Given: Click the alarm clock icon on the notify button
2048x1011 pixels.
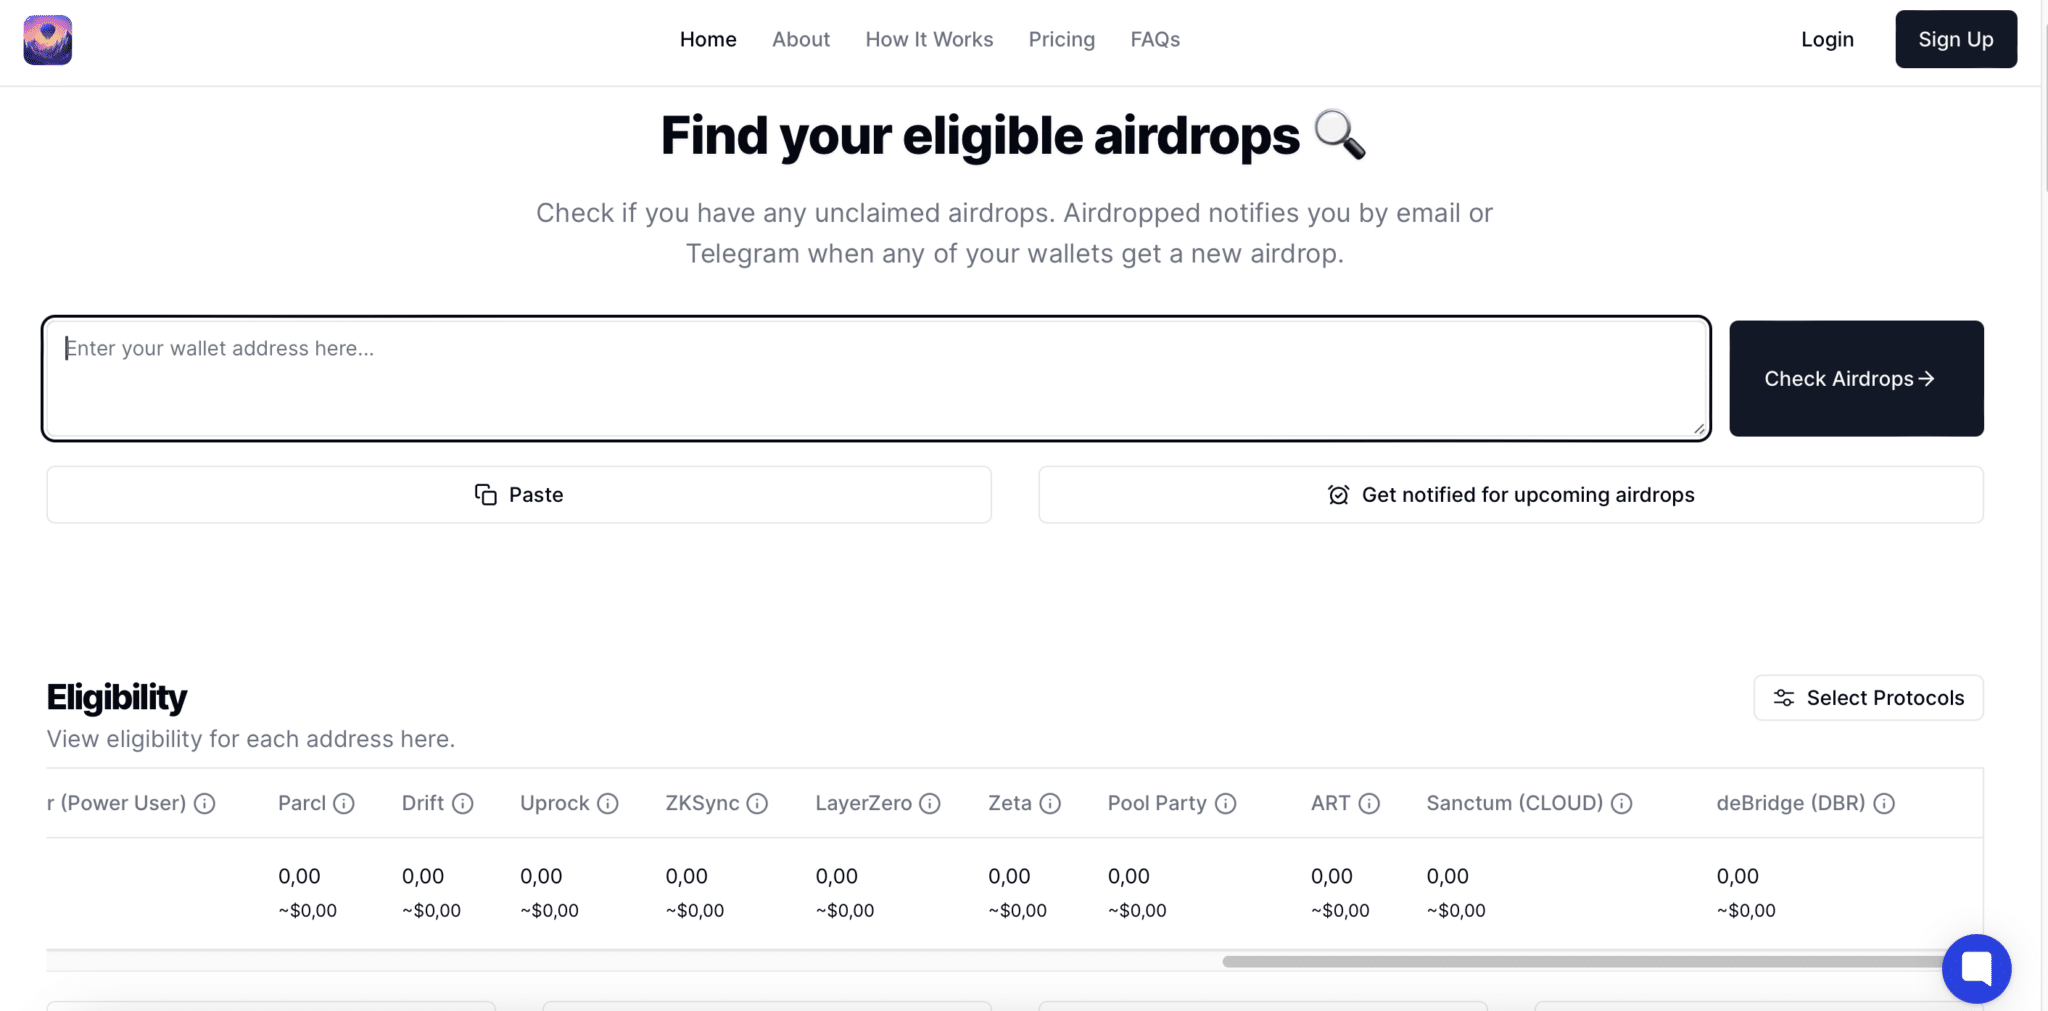Looking at the screenshot, I should (x=1340, y=494).
